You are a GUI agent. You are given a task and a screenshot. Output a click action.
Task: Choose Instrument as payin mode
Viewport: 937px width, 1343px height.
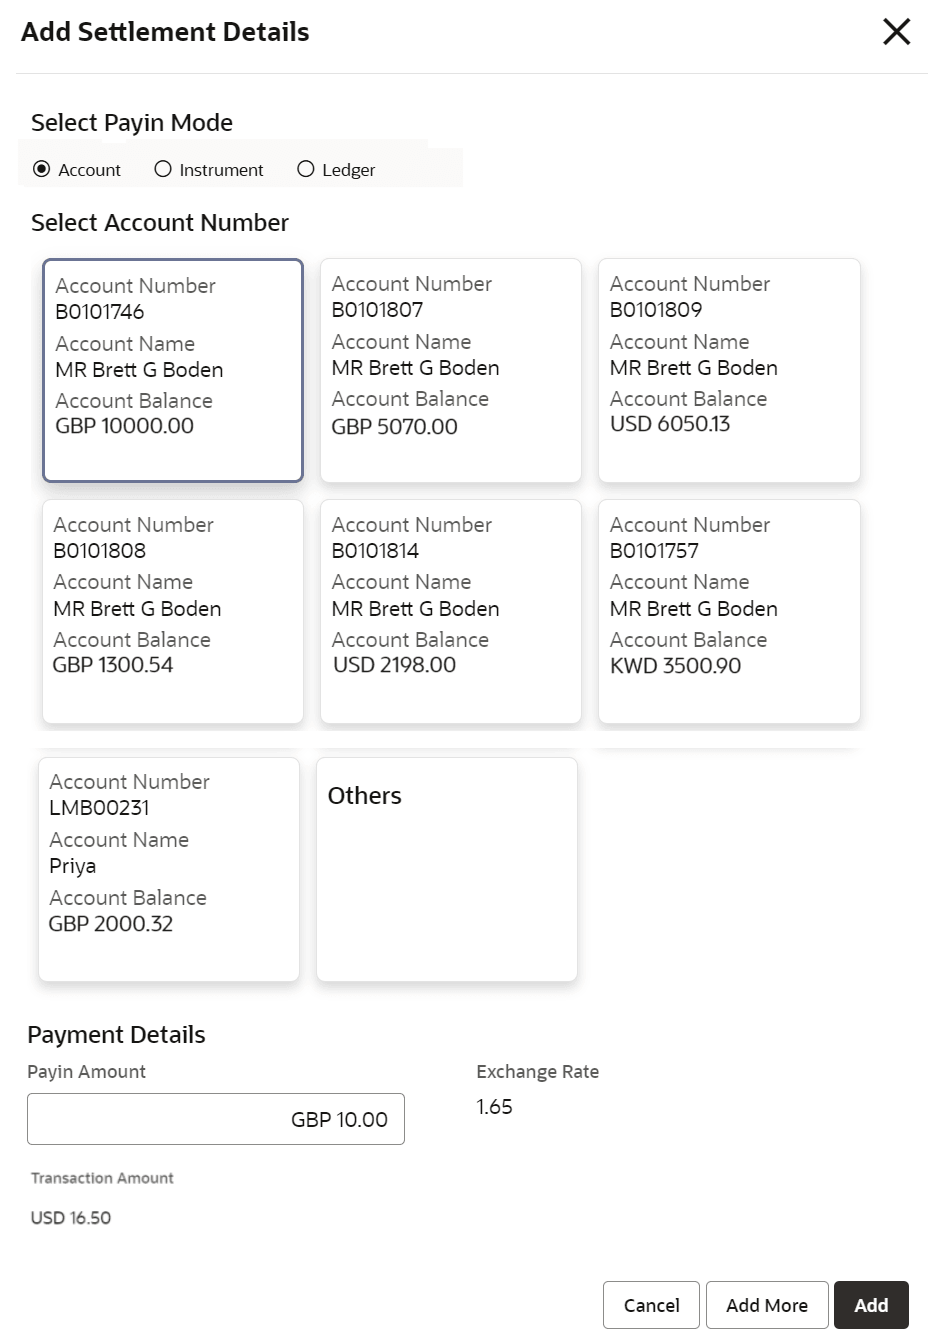(163, 170)
